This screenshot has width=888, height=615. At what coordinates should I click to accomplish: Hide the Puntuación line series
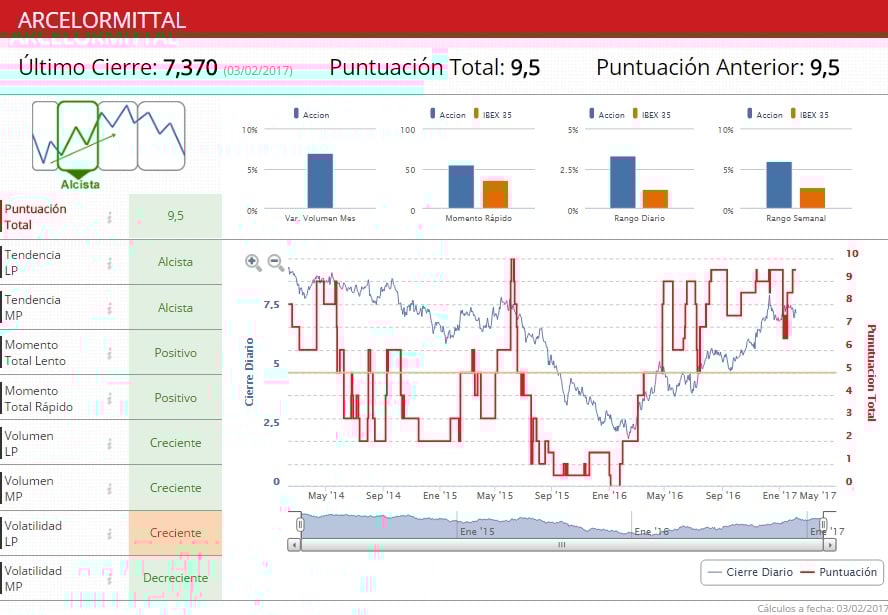839,572
